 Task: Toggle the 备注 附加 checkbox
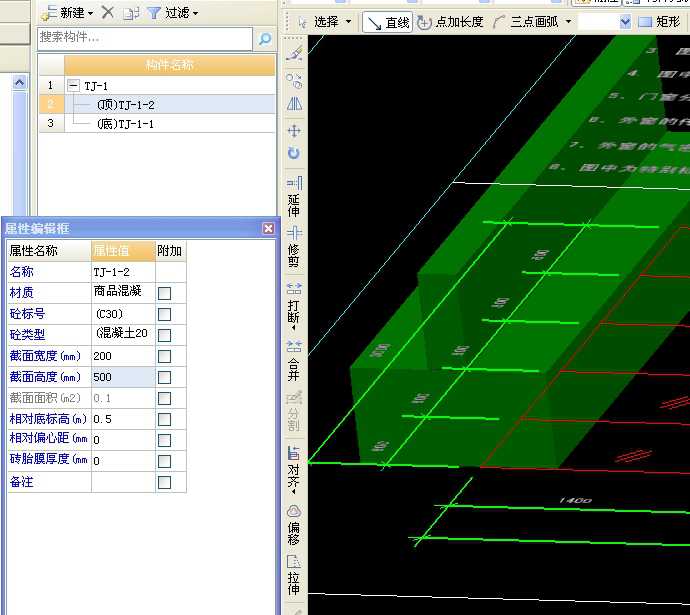coord(164,482)
